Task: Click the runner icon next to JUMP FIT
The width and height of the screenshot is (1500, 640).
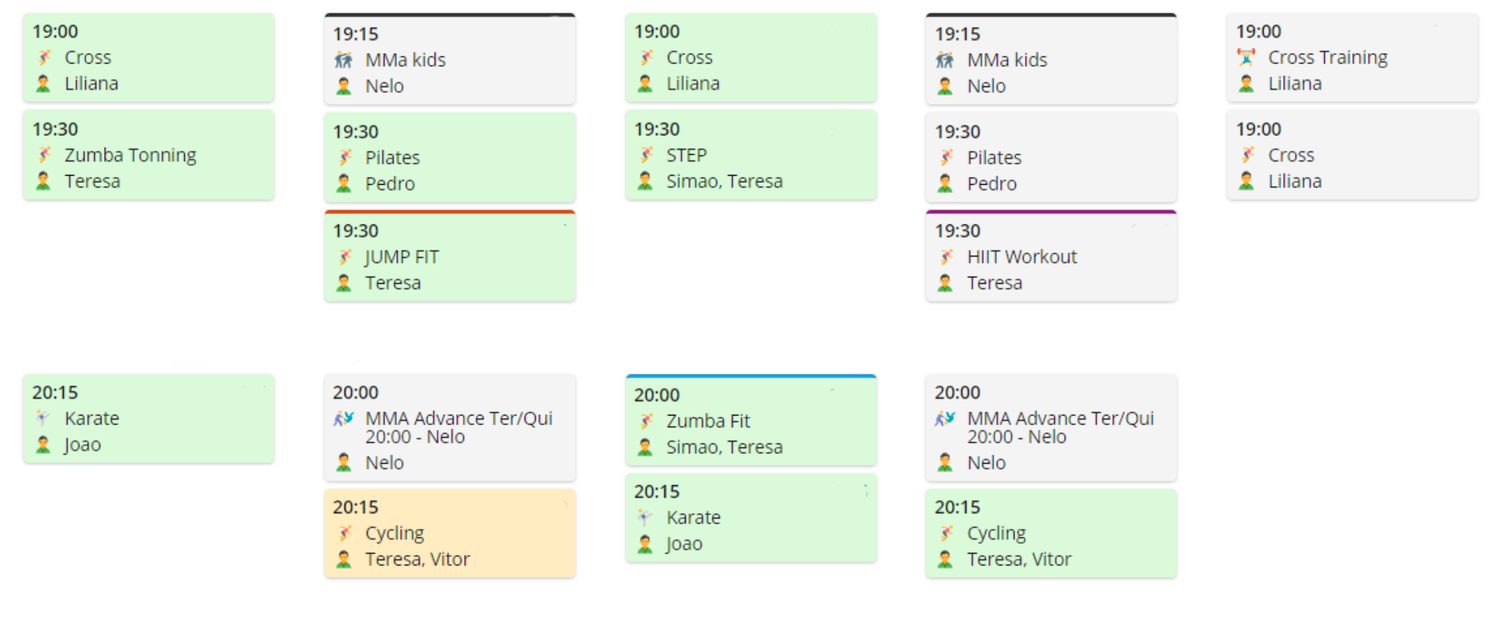Action: tap(344, 257)
